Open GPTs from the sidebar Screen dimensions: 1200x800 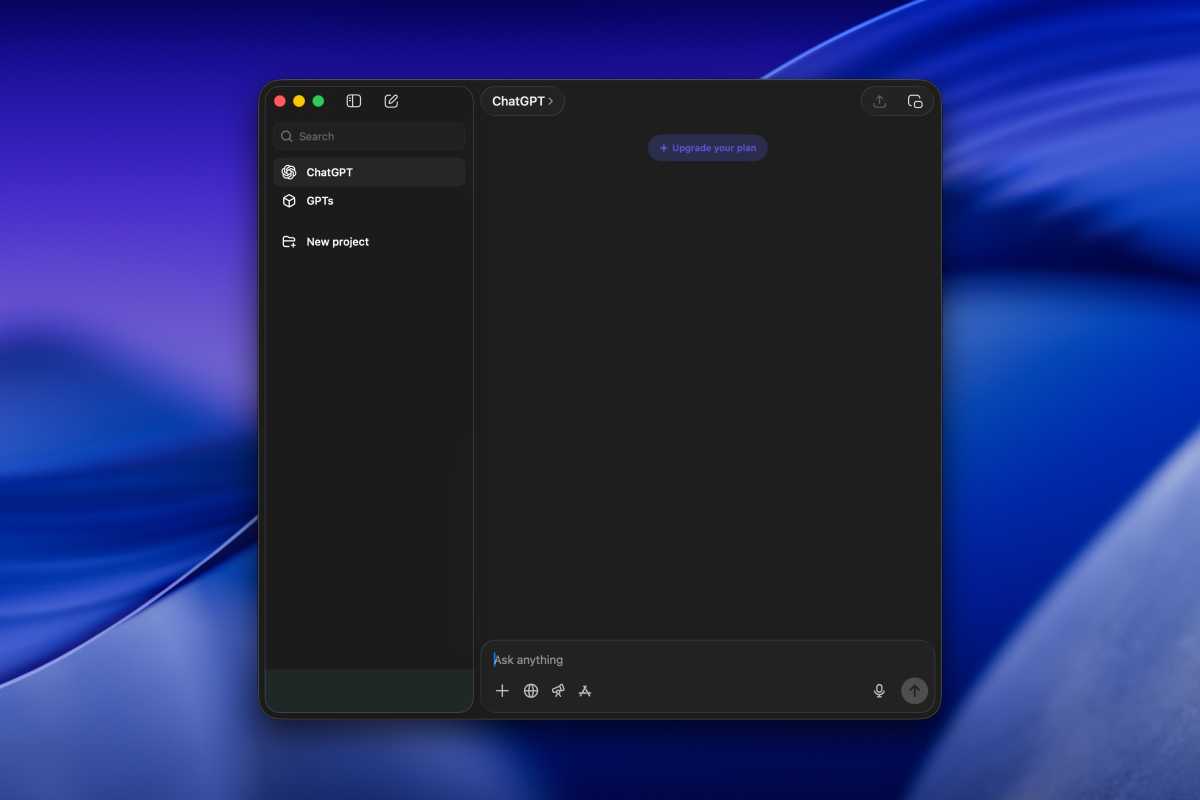click(x=320, y=200)
